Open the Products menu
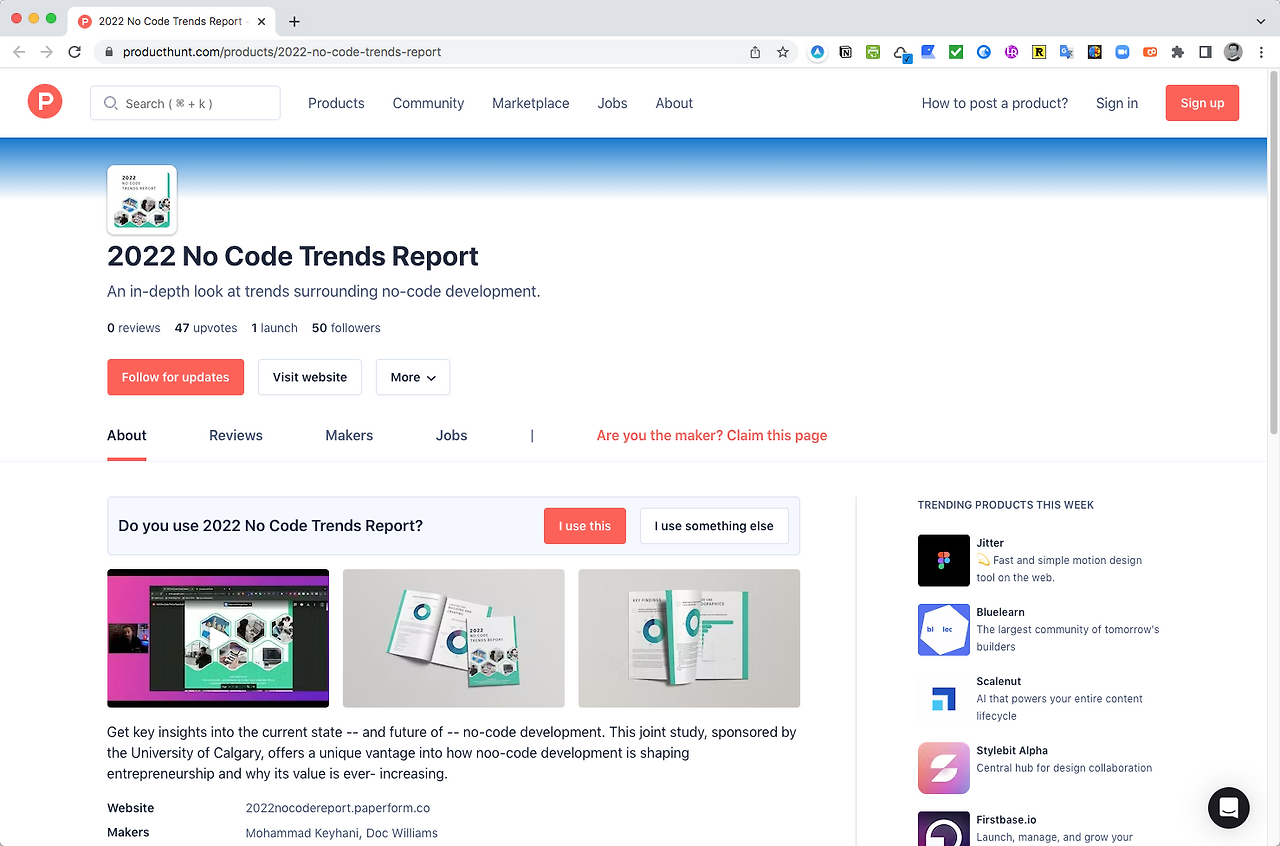This screenshot has height=846, width=1280. point(336,103)
